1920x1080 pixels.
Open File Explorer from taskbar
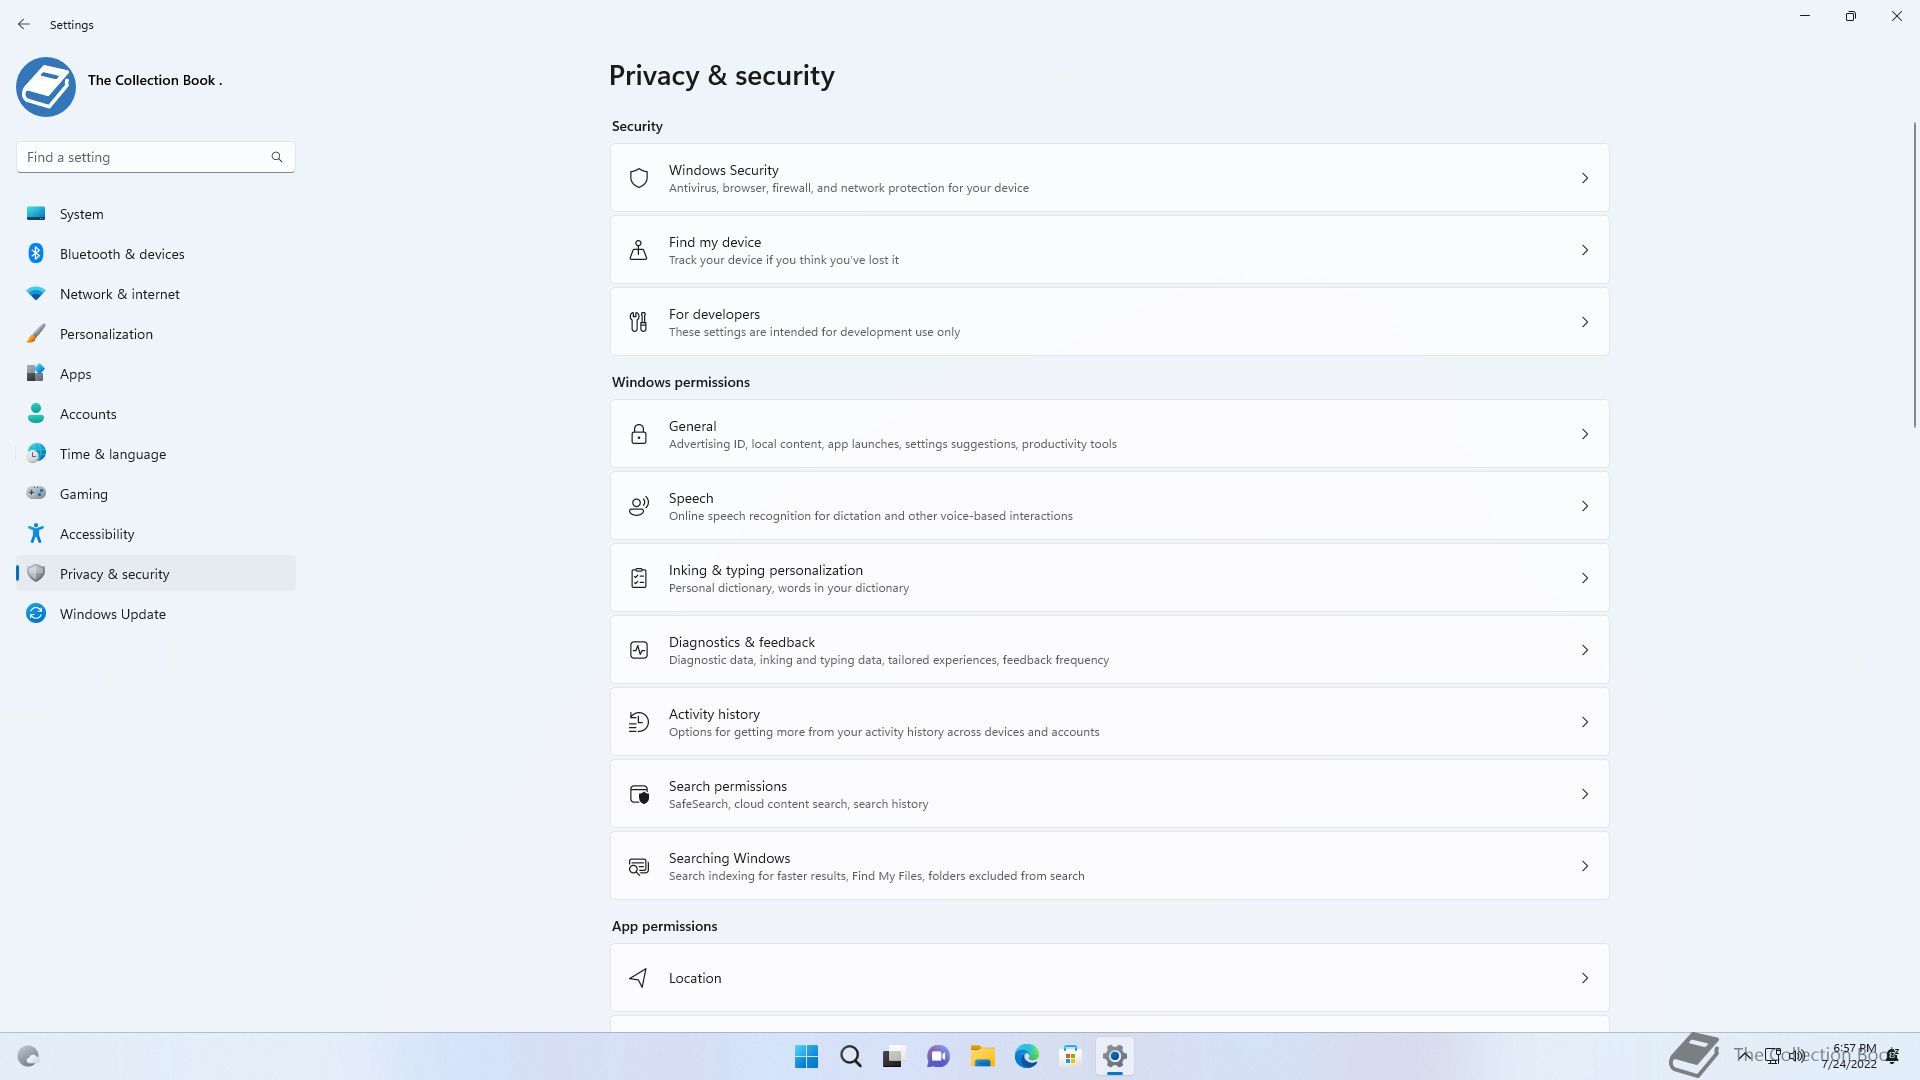(x=982, y=1056)
